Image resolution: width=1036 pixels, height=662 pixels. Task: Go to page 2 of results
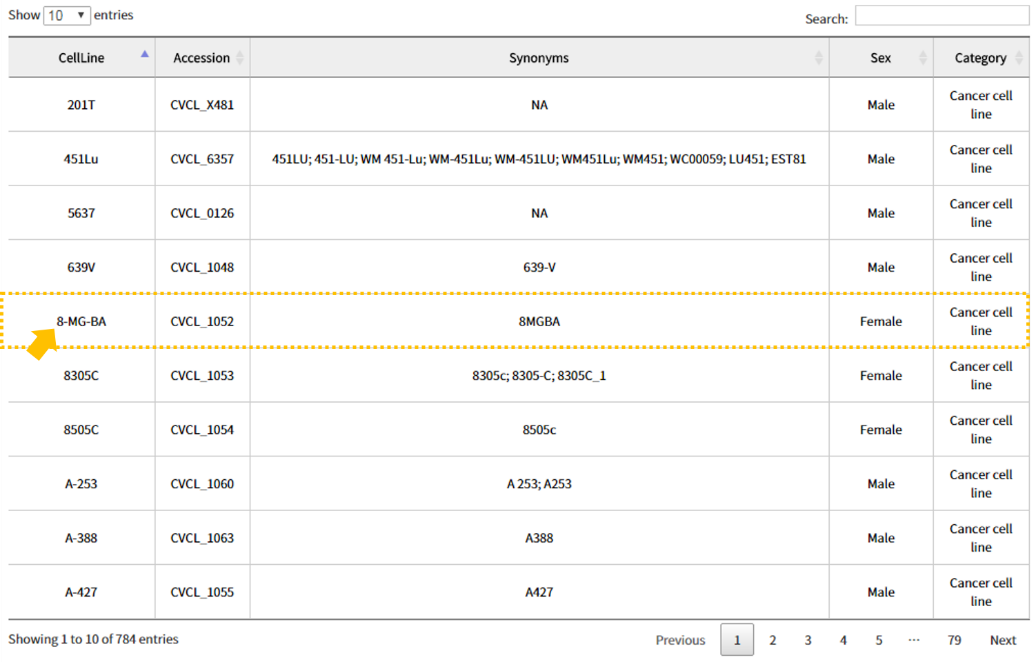click(x=772, y=640)
